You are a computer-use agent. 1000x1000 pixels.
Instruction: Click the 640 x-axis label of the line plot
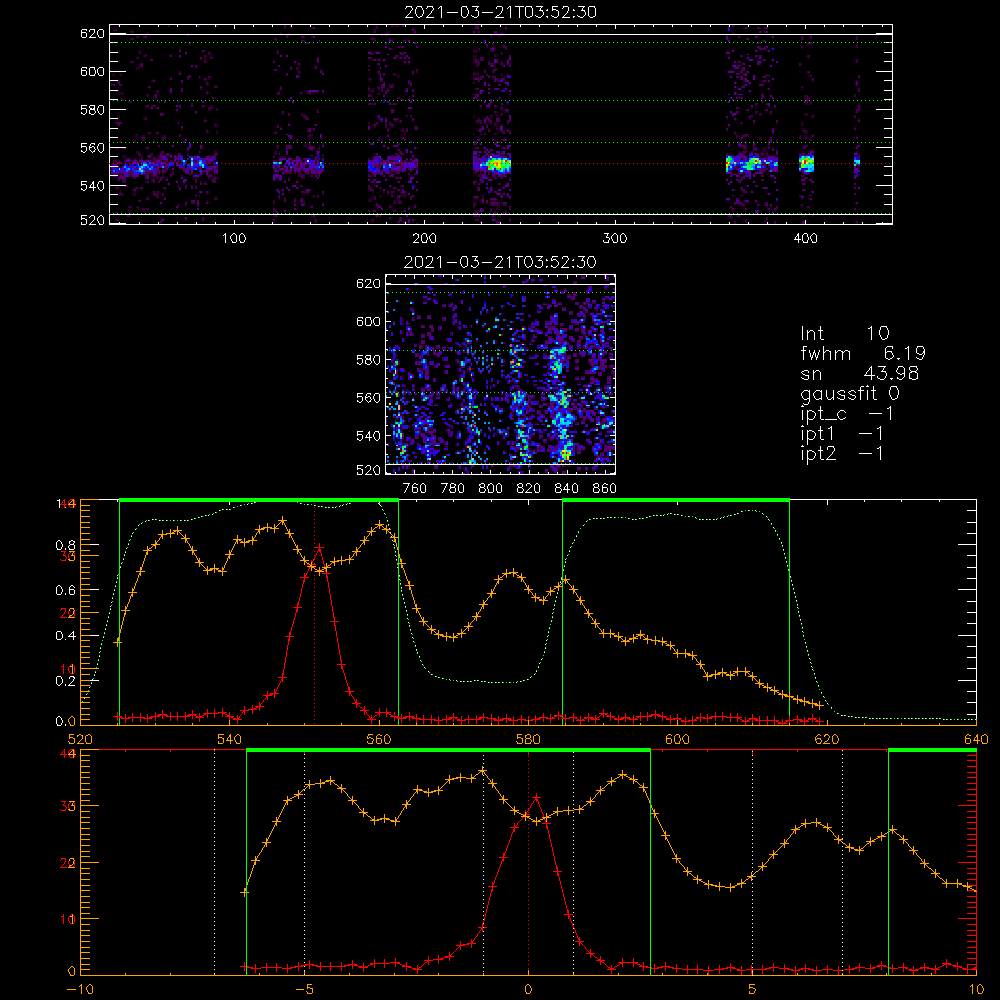976,739
